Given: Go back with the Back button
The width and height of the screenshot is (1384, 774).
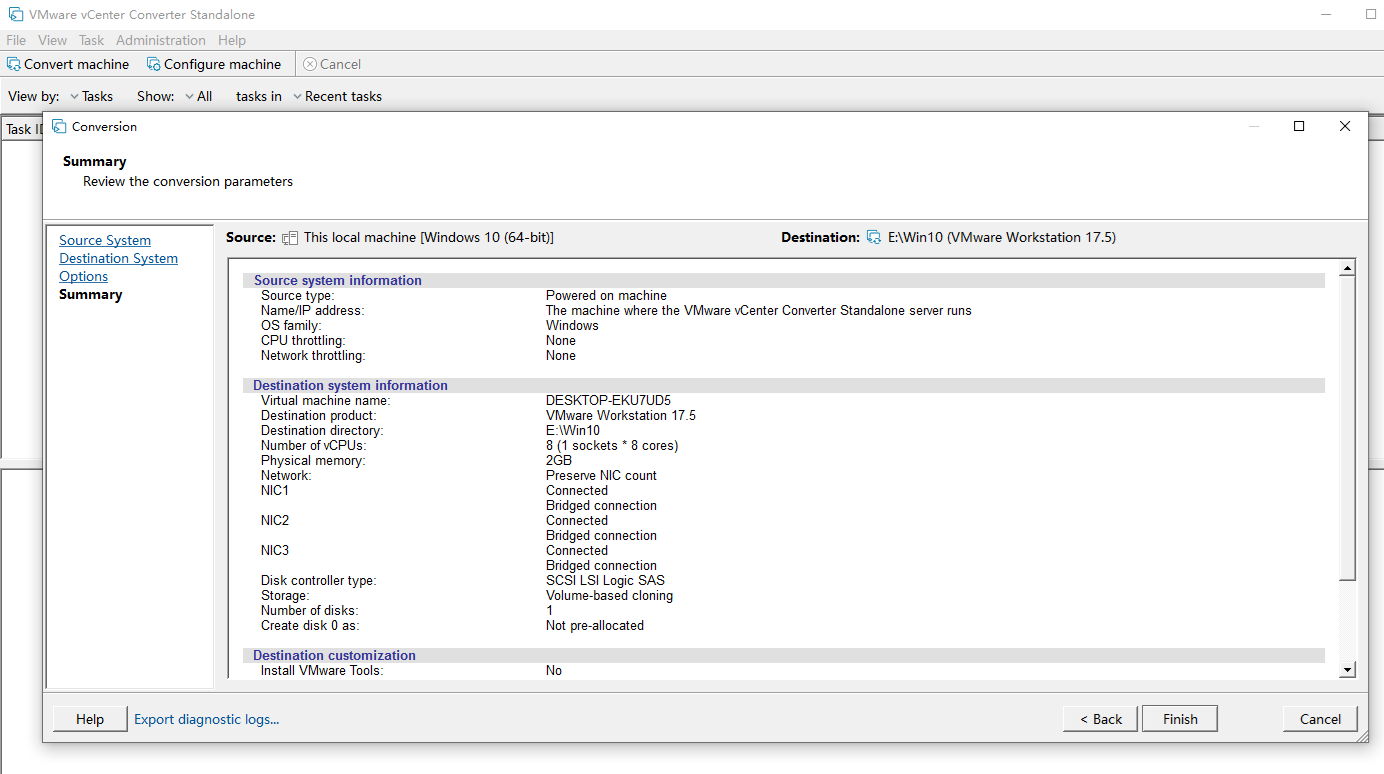Looking at the screenshot, I should [1101, 719].
